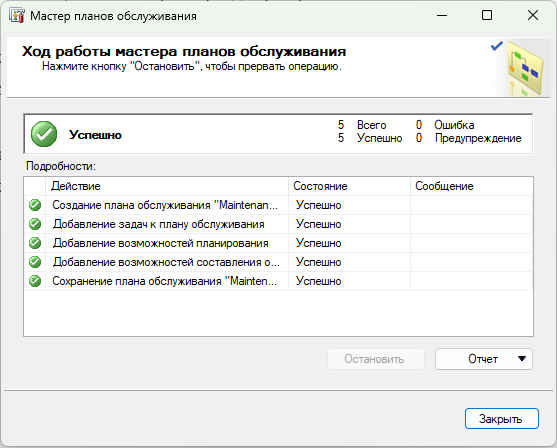Click the green check icon beside 'Добавление задач к плану'
557x448 pixels.
tap(35, 224)
